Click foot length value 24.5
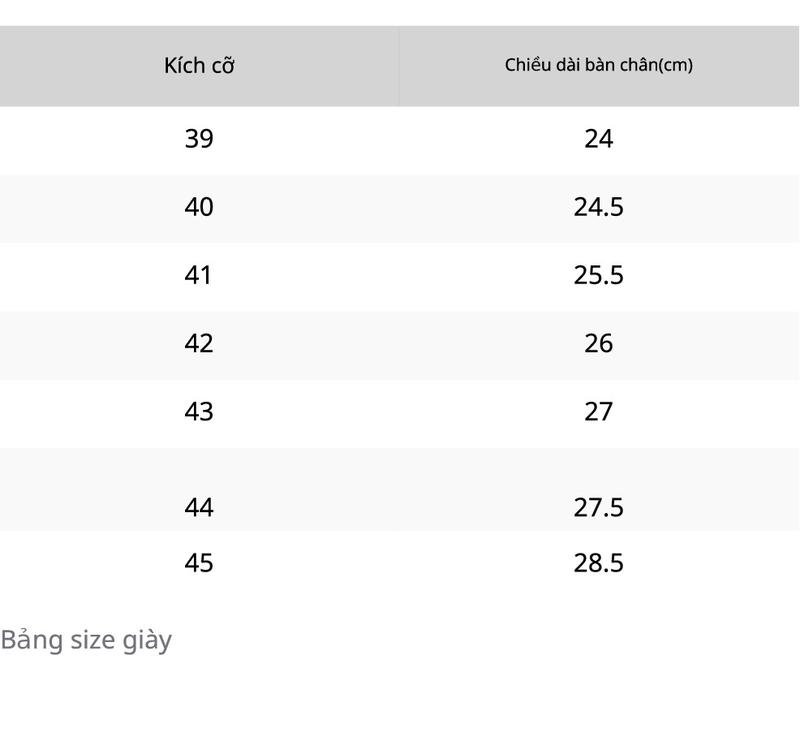800x750 pixels. pyautogui.click(x=598, y=207)
